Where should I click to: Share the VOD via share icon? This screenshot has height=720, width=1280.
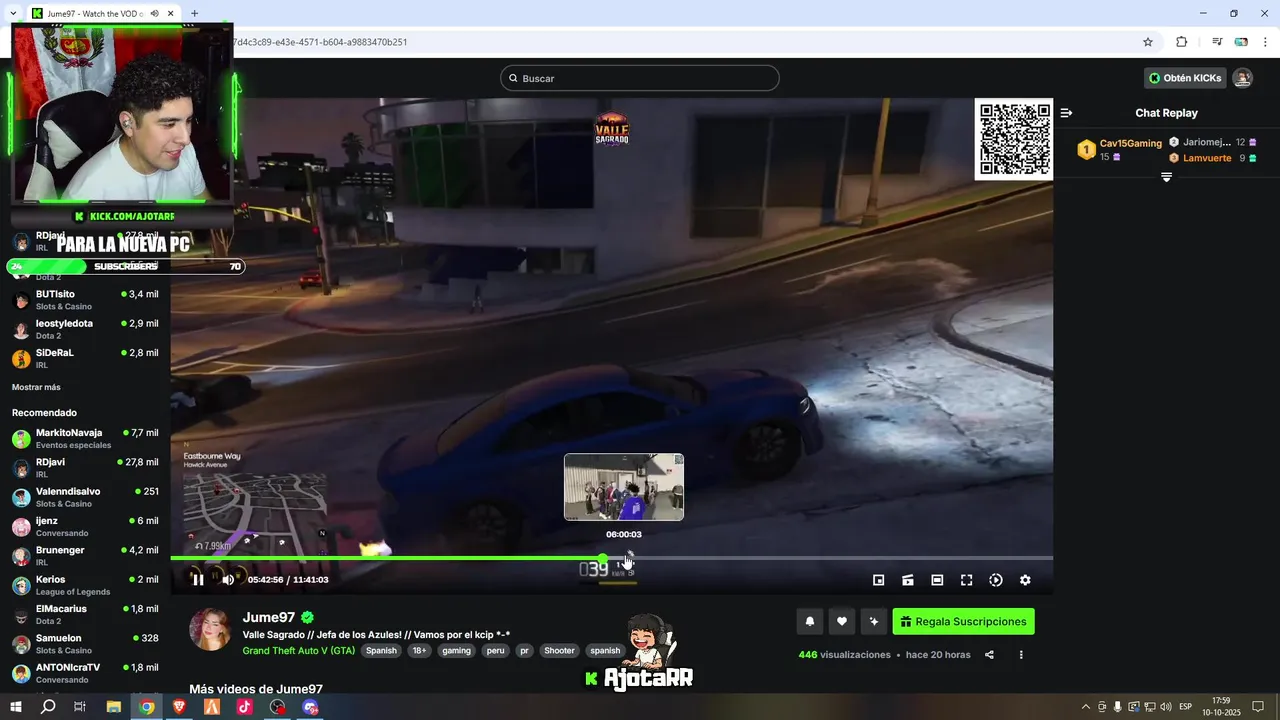[989, 655]
